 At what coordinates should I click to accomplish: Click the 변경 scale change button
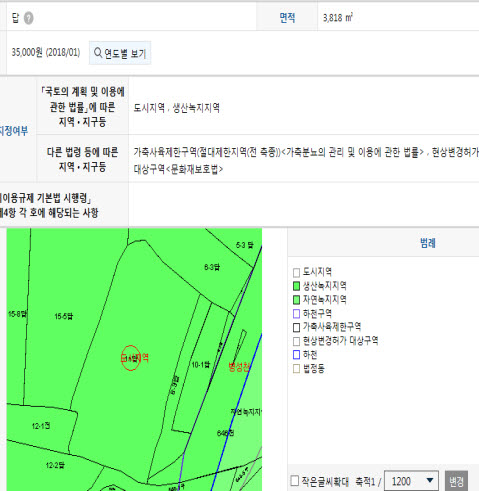point(456,481)
